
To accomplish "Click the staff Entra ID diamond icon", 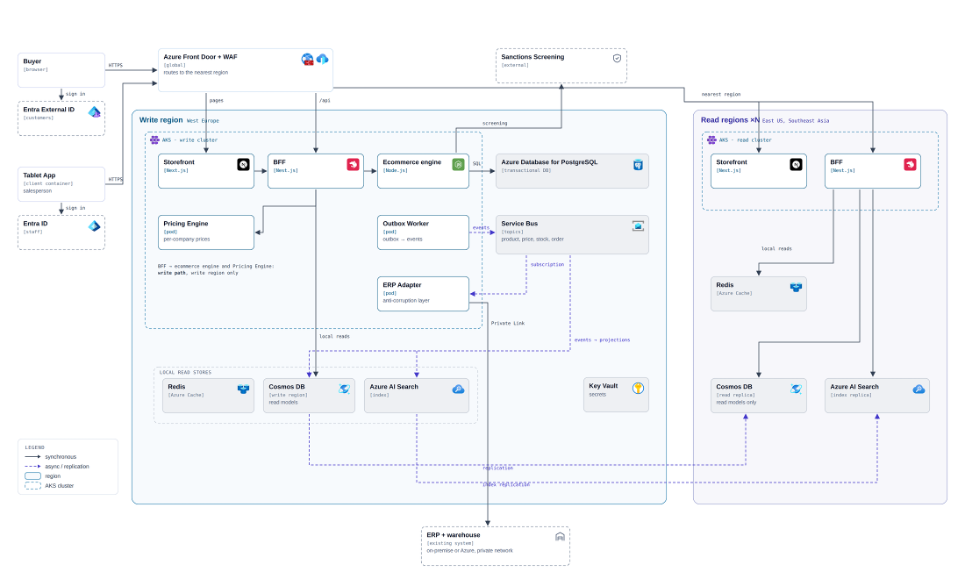I will tap(94, 226).
